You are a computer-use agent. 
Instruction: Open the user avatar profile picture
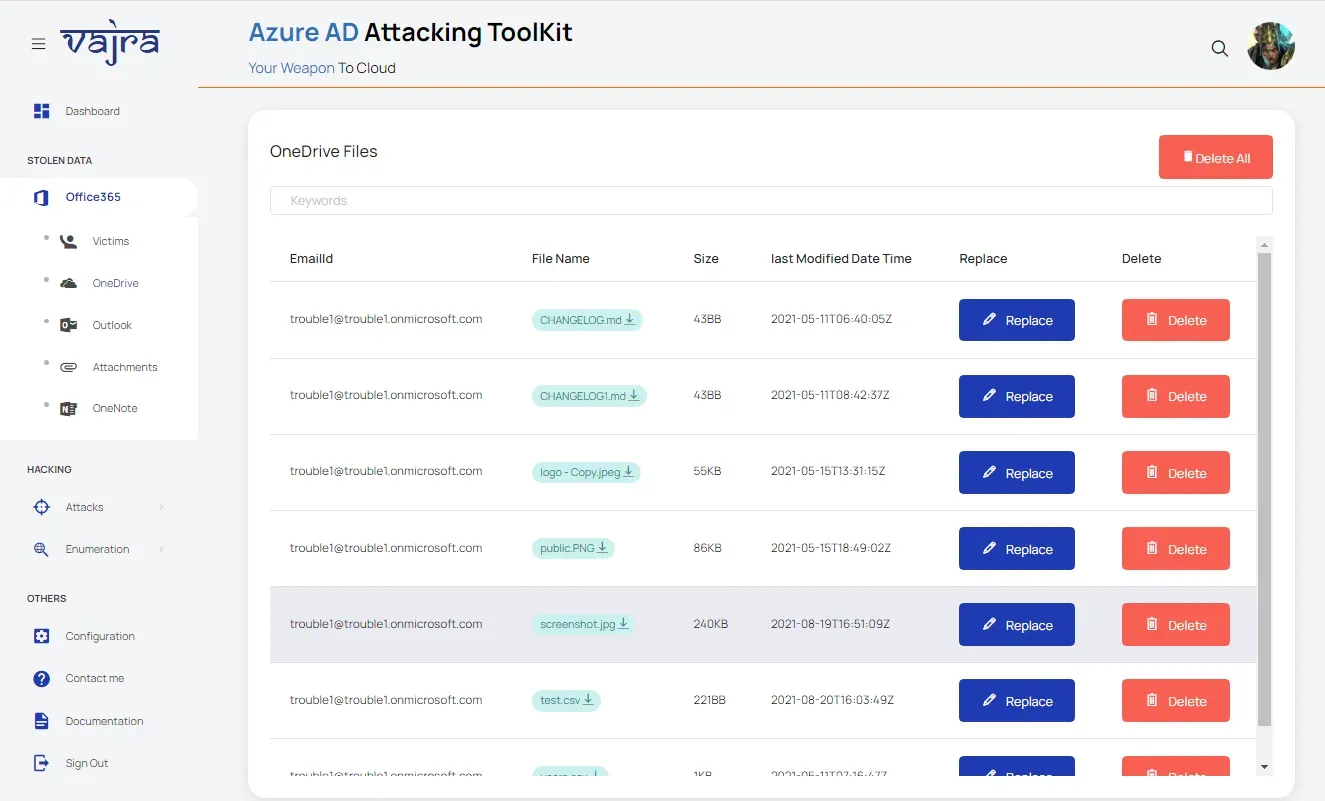(1271, 46)
